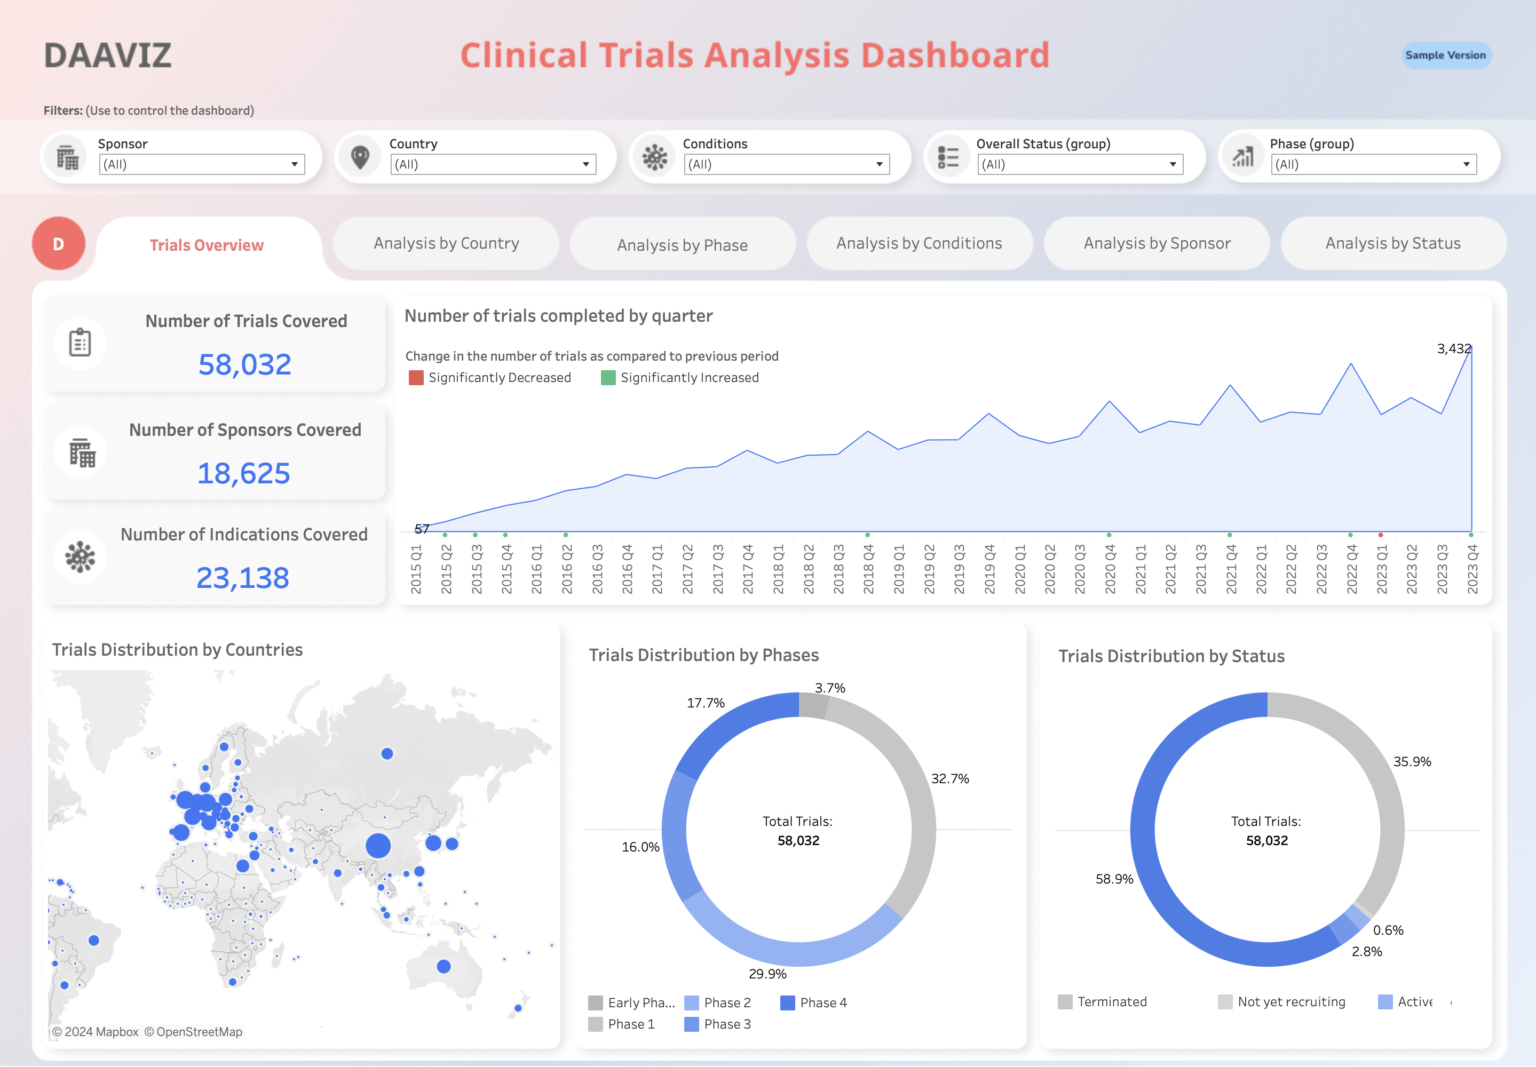Select the Phase group chart icon

coord(1243,156)
